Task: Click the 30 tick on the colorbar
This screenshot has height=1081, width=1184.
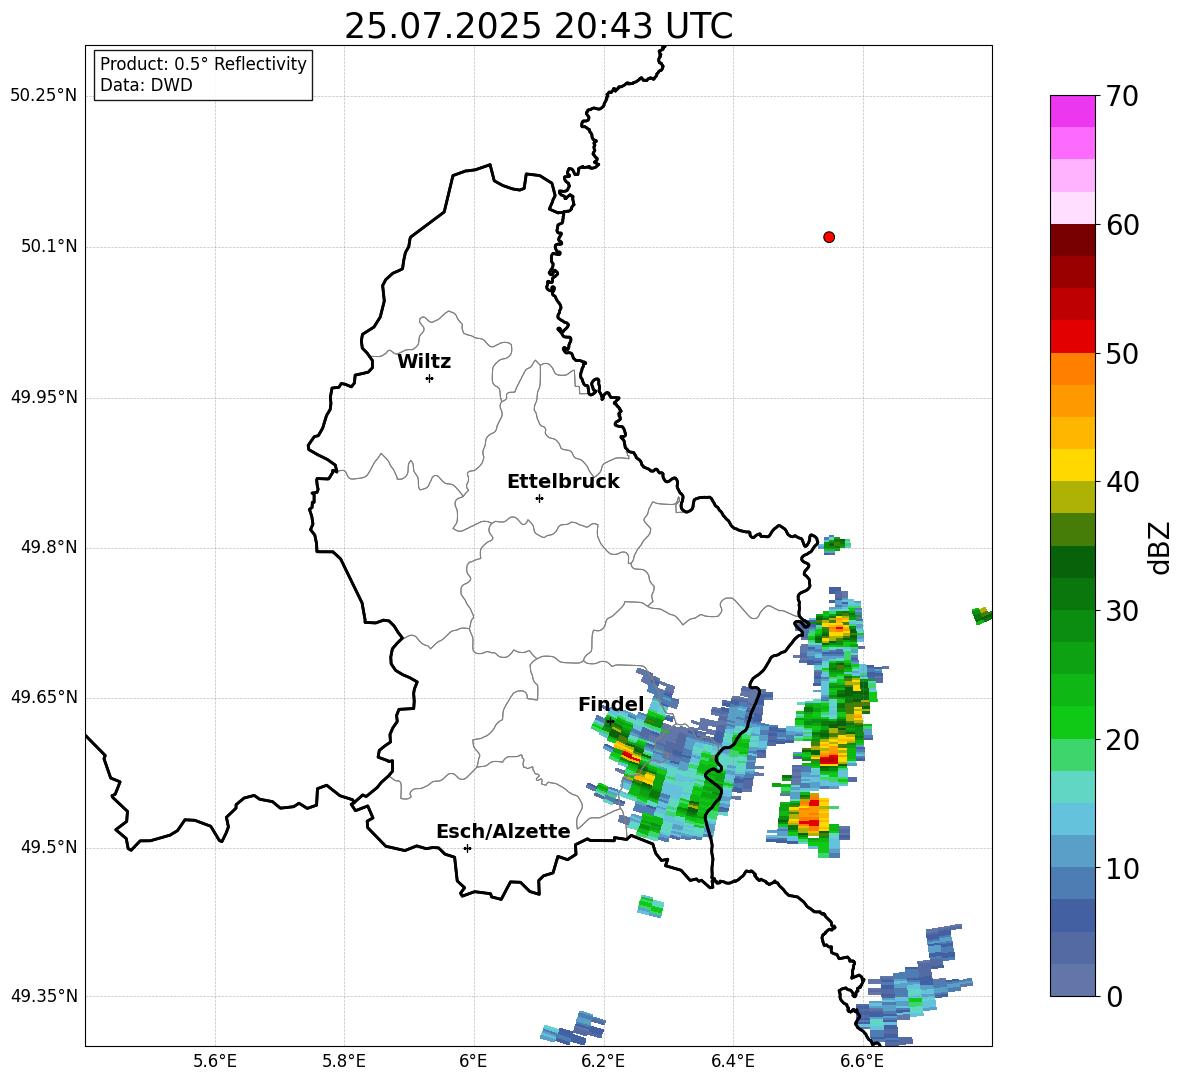Action: coord(1122,611)
